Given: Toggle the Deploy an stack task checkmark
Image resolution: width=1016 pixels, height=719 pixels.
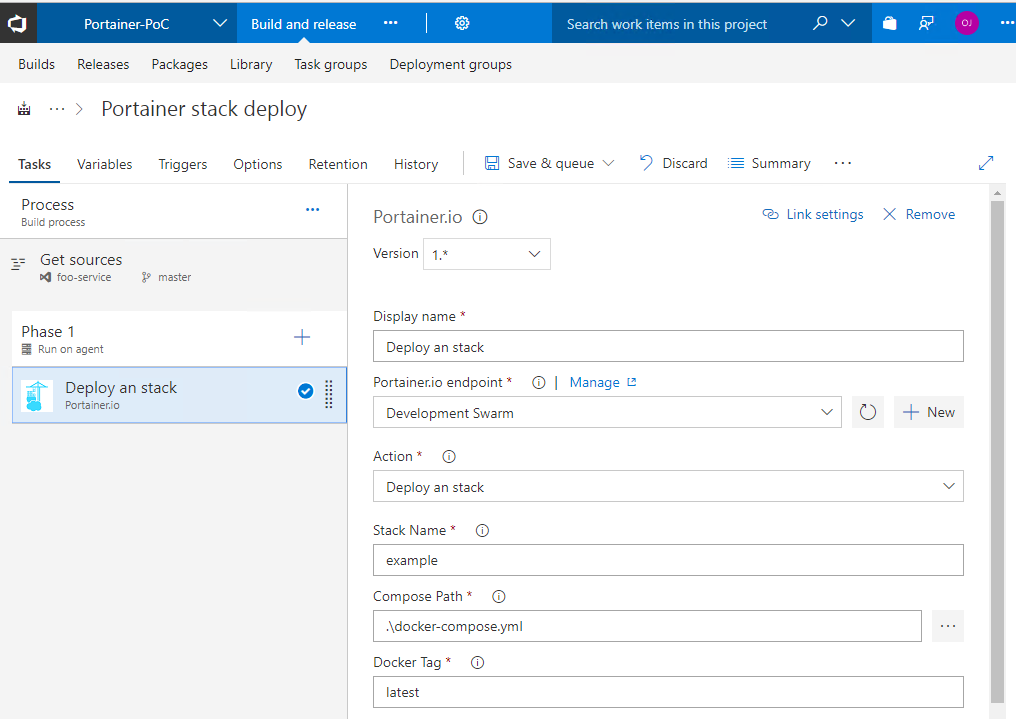Looking at the screenshot, I should pos(305,391).
